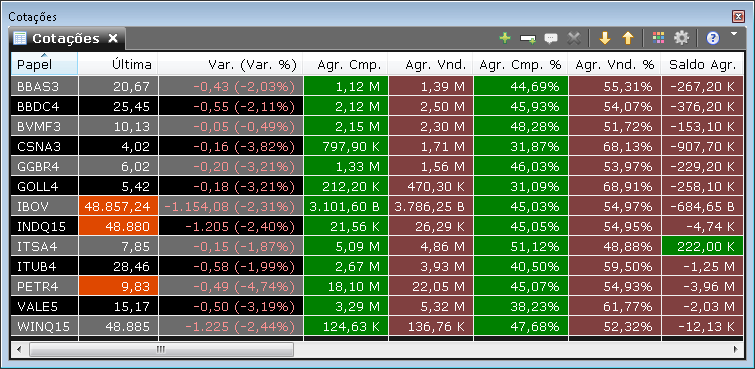This screenshot has height=369, width=755.
Task: Select the IBOV index row
Action: click(377, 207)
